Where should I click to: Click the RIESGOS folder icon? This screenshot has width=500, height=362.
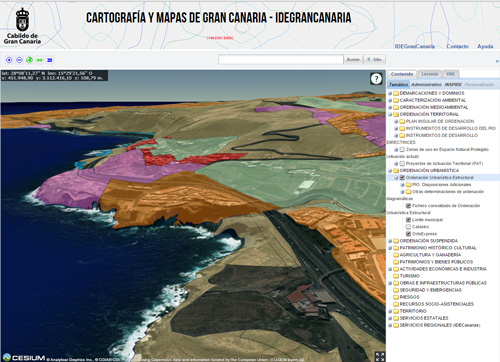(396, 297)
